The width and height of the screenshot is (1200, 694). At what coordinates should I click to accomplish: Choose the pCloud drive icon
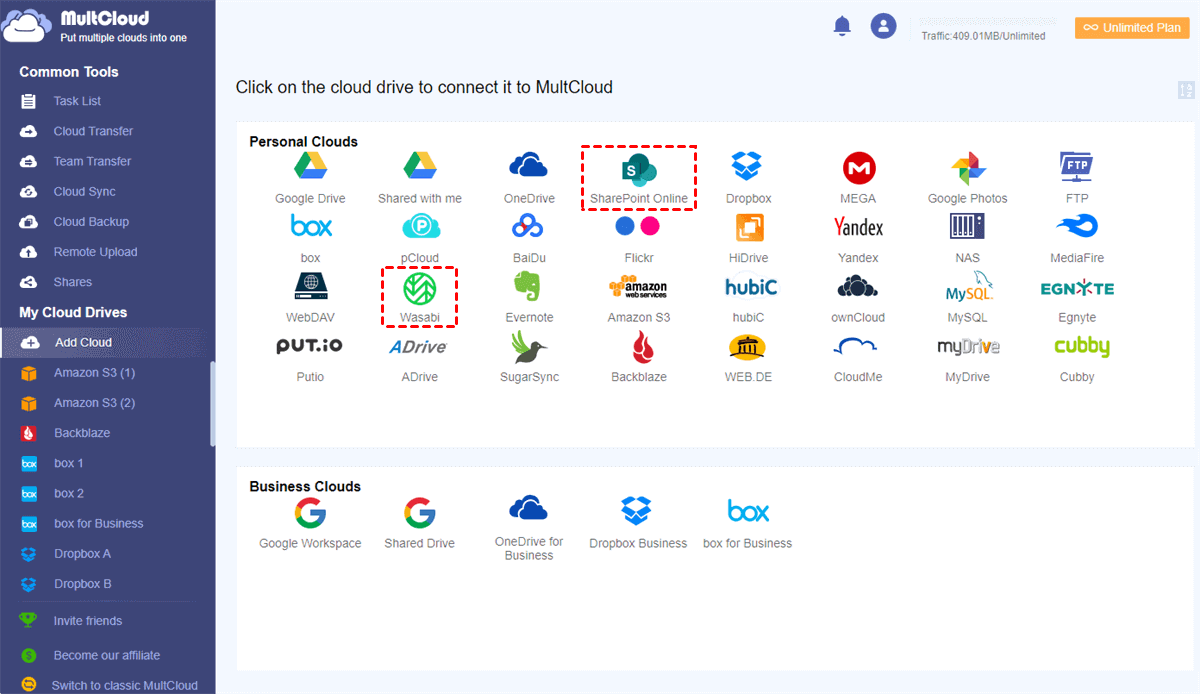tap(420, 228)
